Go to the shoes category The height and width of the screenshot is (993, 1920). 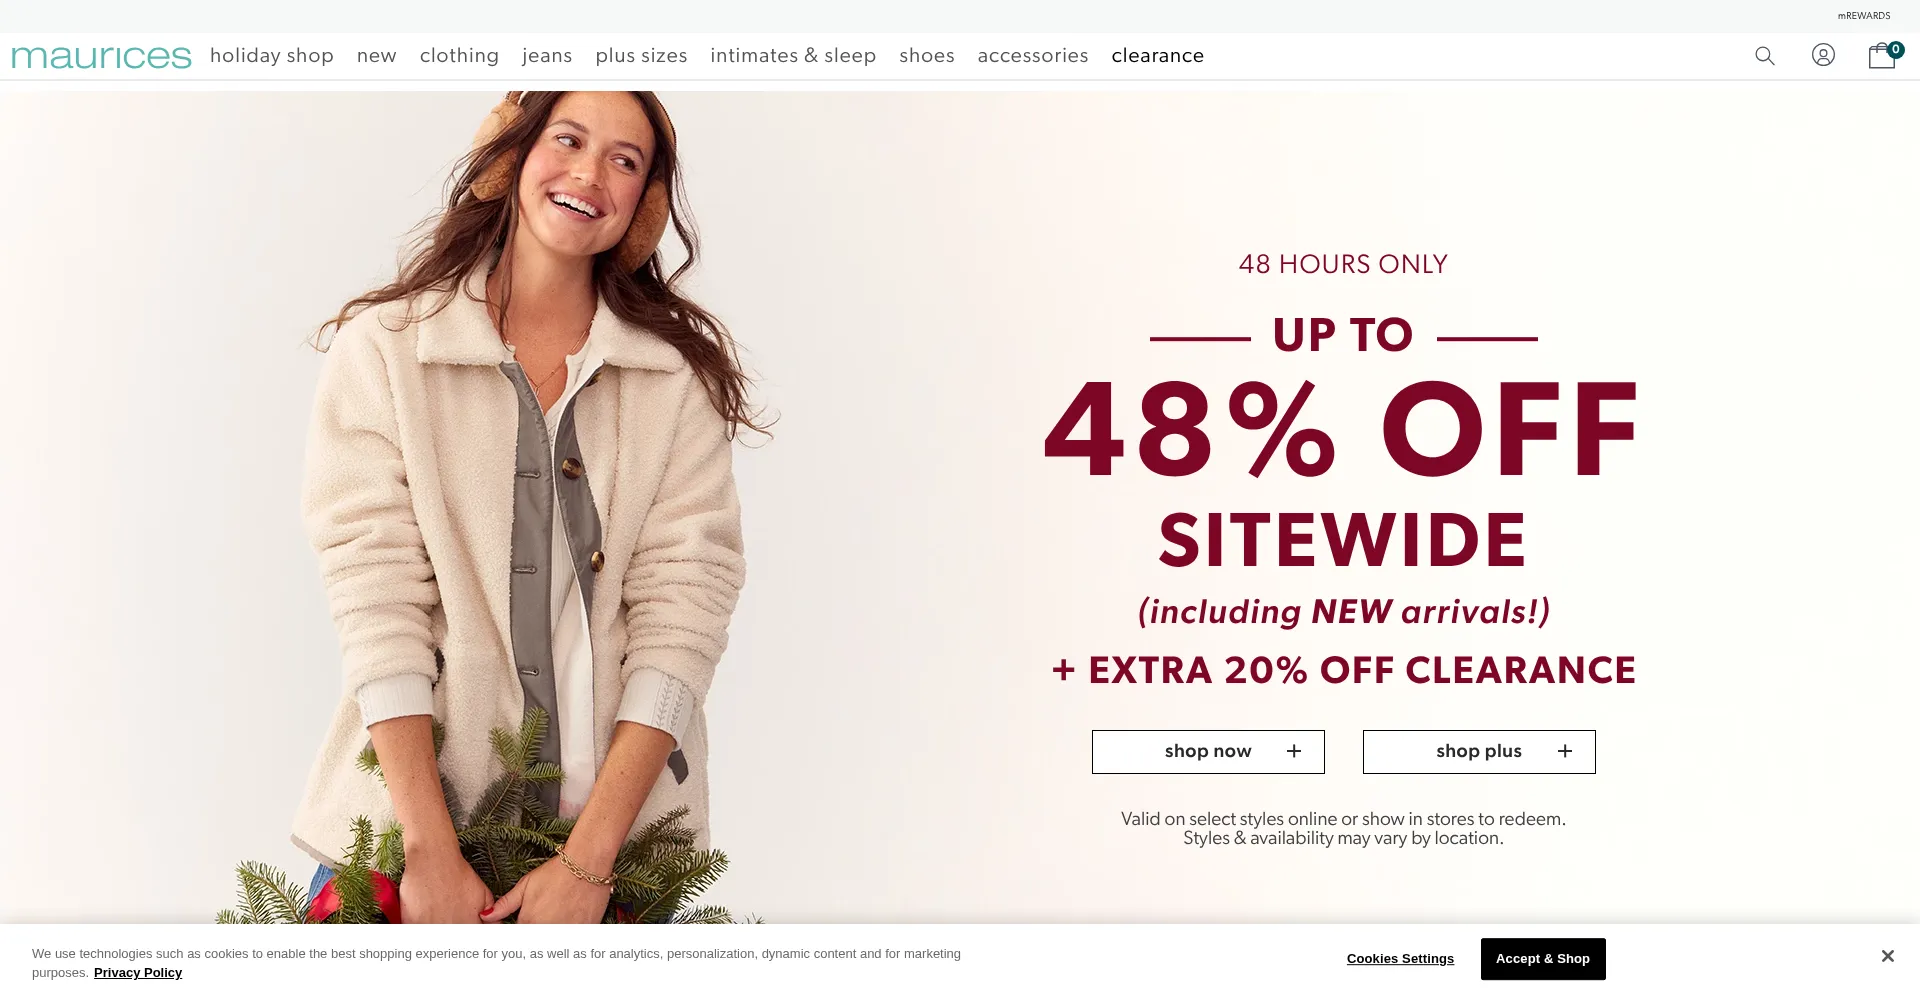(927, 56)
